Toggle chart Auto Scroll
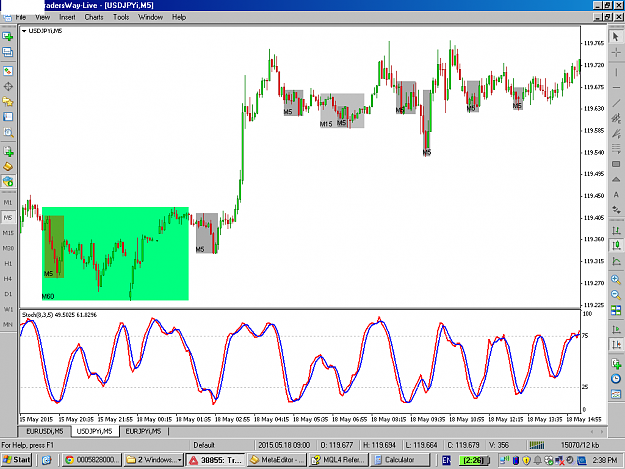 click(616, 329)
